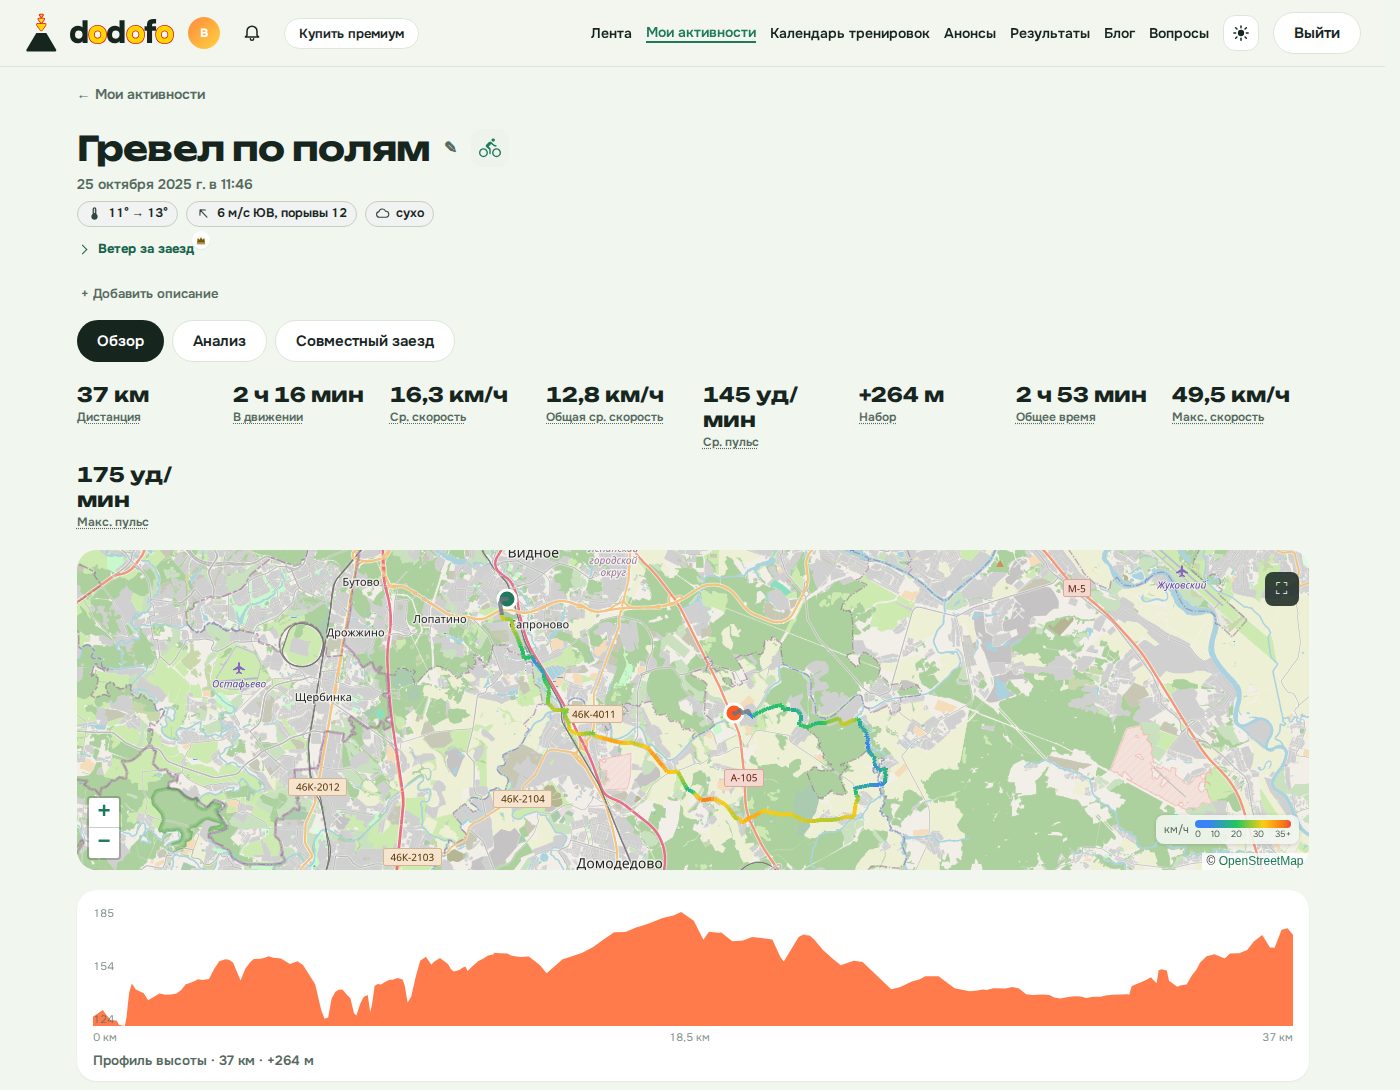Open "Анонсы" navigation item
The width and height of the screenshot is (1400, 1090).
click(970, 33)
